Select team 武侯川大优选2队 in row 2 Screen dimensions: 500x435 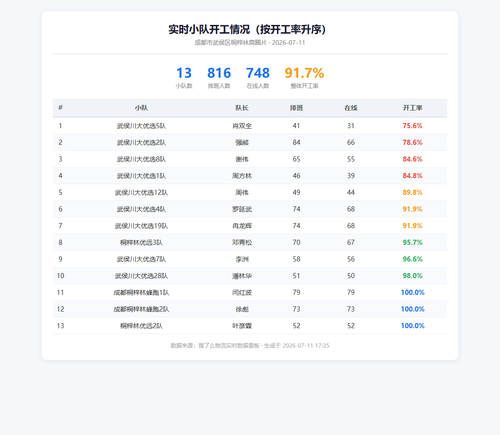pos(141,142)
